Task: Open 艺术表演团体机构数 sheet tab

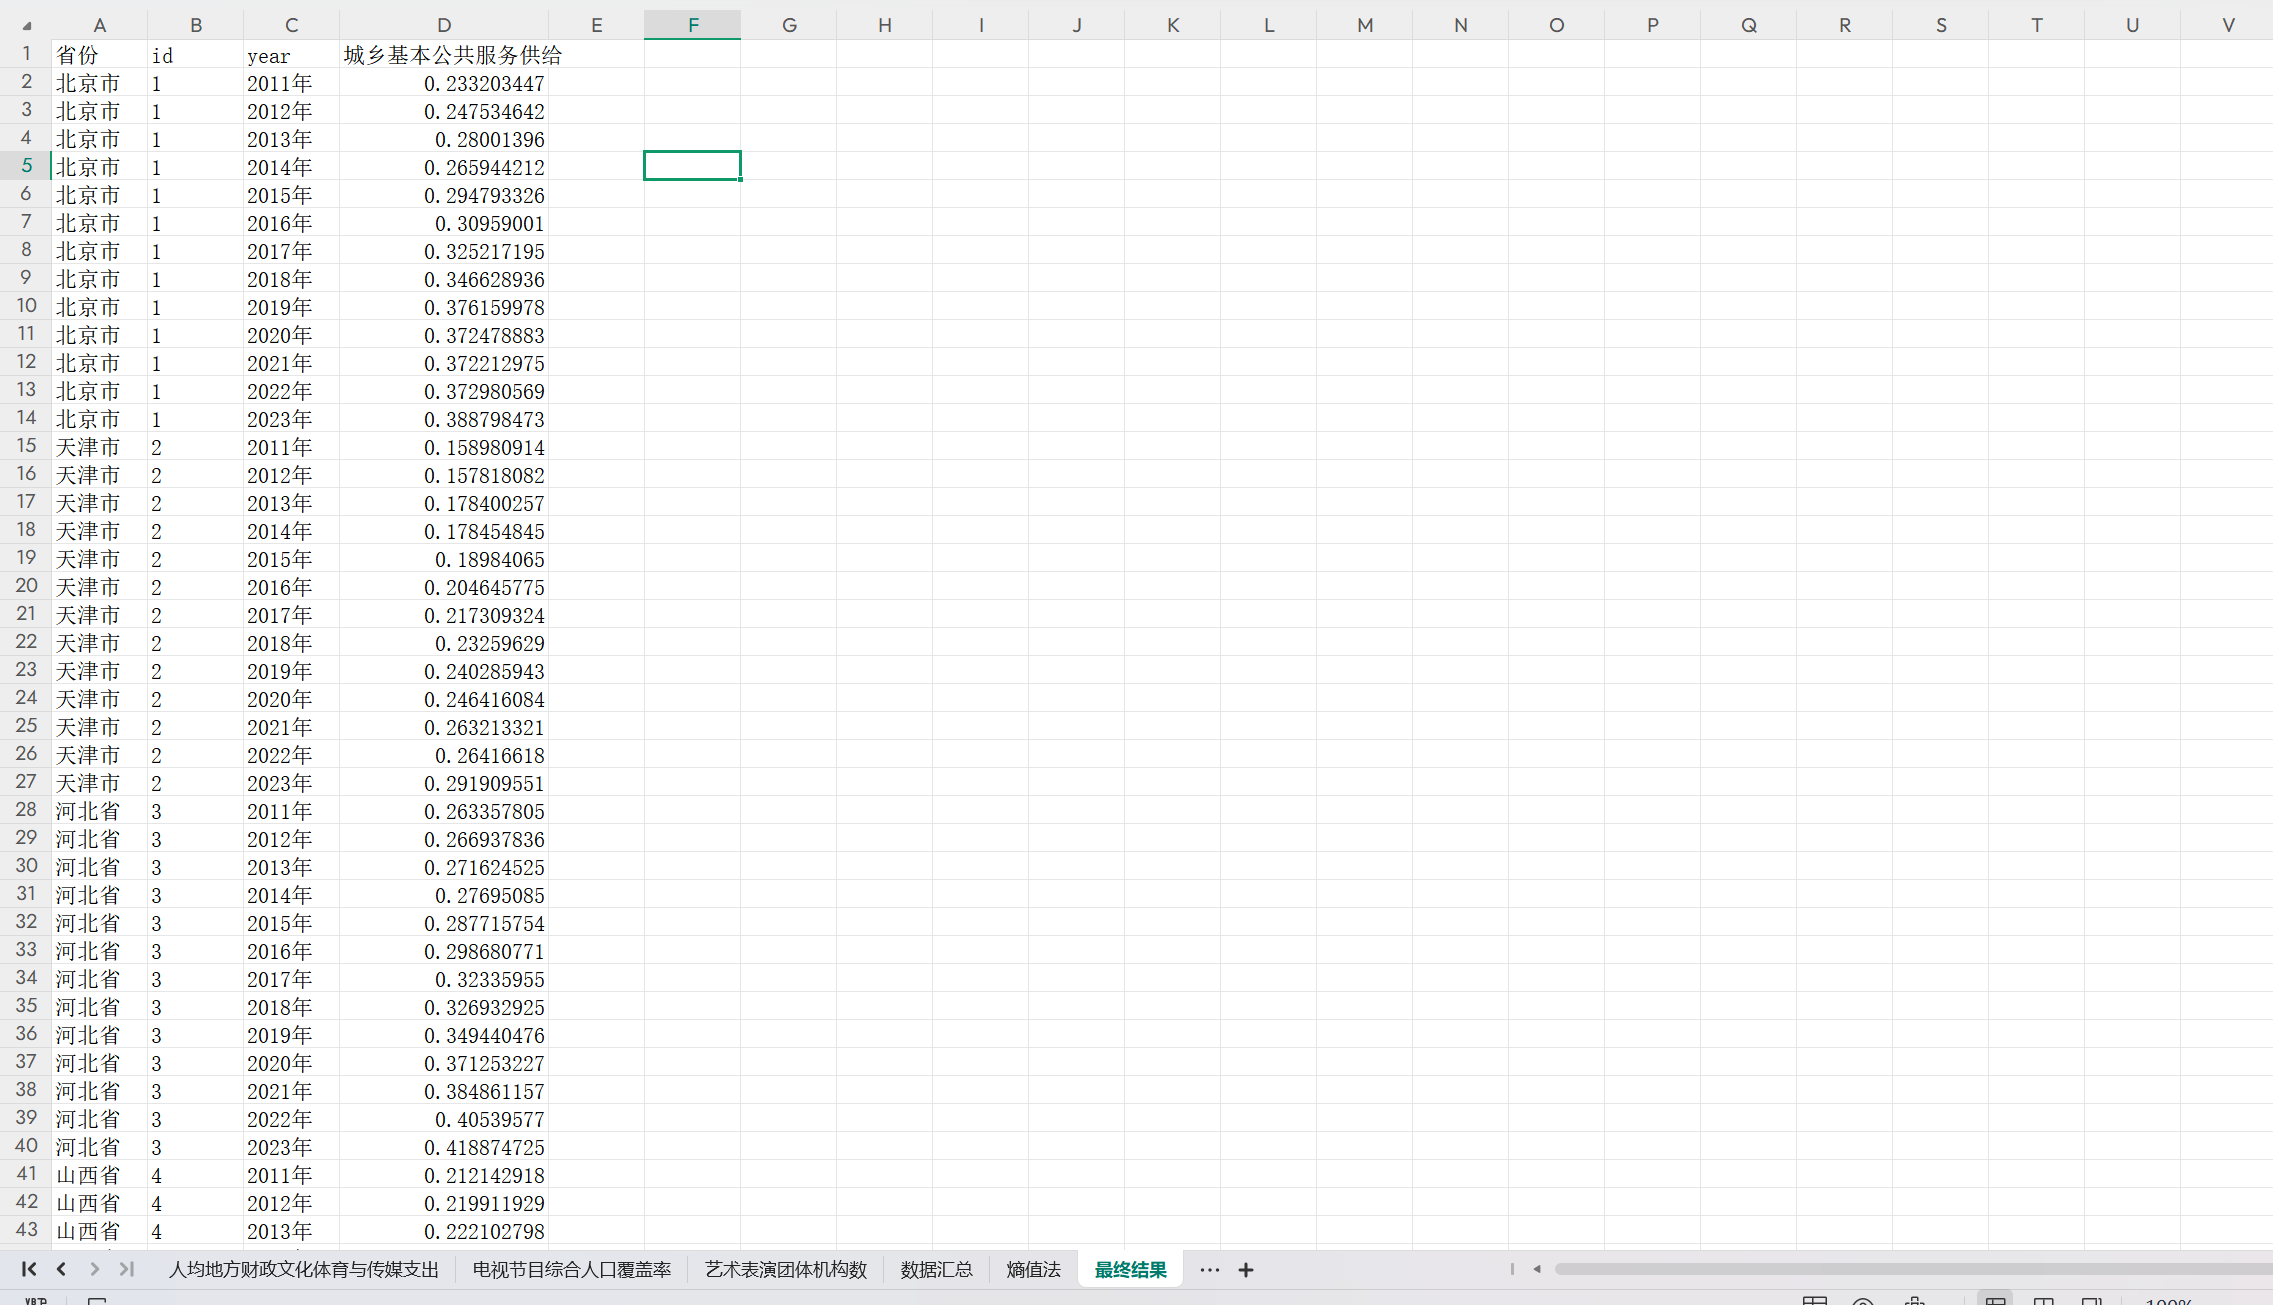Action: coord(785,1270)
